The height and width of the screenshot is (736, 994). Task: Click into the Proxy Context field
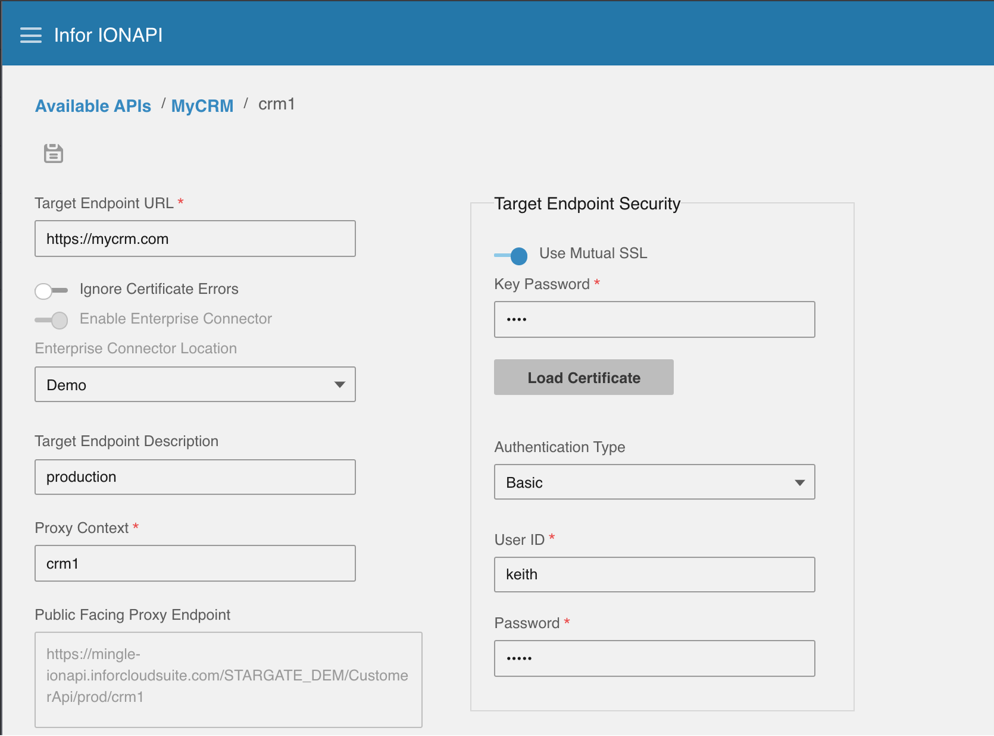point(194,564)
